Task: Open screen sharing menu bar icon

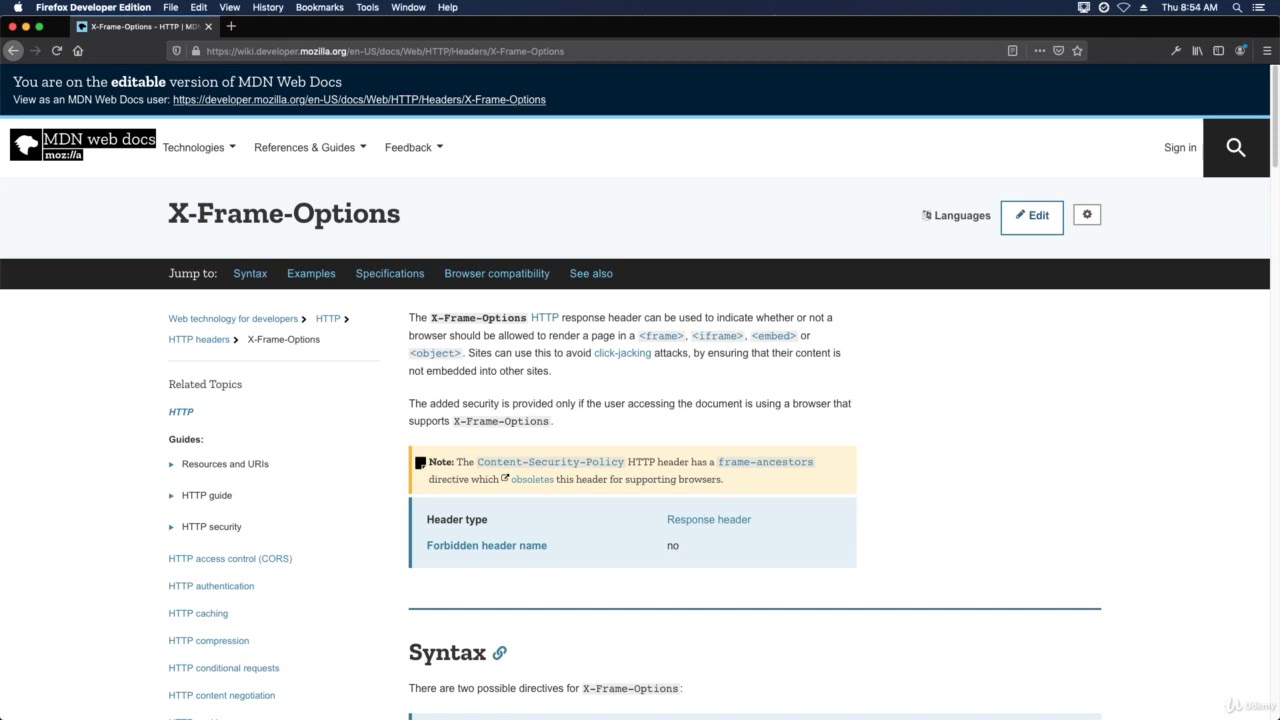Action: tap(1084, 7)
